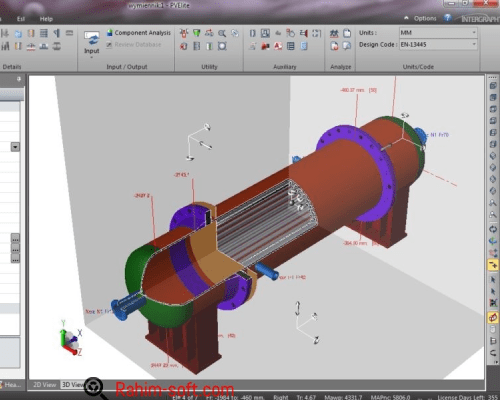Click the blue question mark help icon
Image resolution: width=500 pixels, height=400 pixels.
(447, 18)
